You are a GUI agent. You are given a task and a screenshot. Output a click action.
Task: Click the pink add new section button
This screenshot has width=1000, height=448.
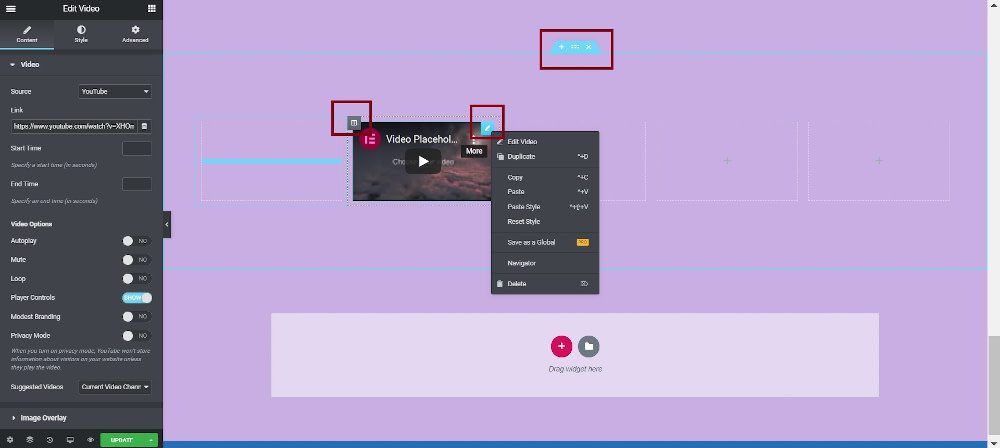pyautogui.click(x=561, y=346)
